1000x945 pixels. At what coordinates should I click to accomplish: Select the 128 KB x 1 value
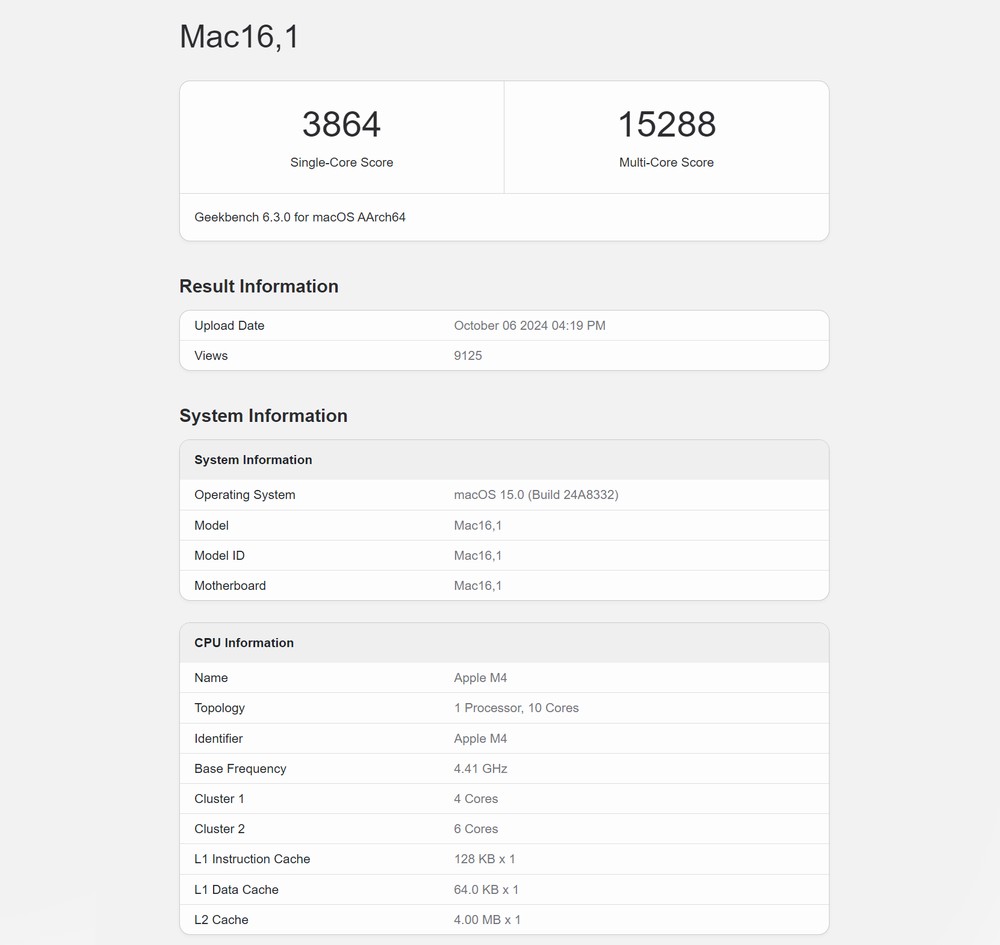tap(485, 859)
